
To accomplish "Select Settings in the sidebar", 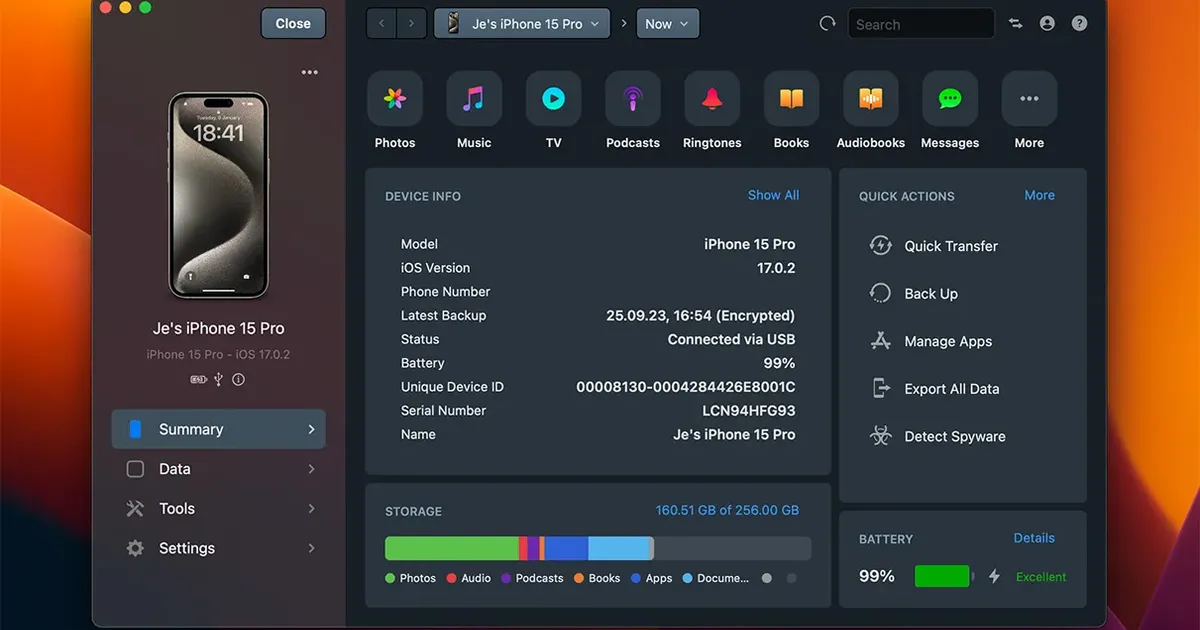I will click(219, 548).
